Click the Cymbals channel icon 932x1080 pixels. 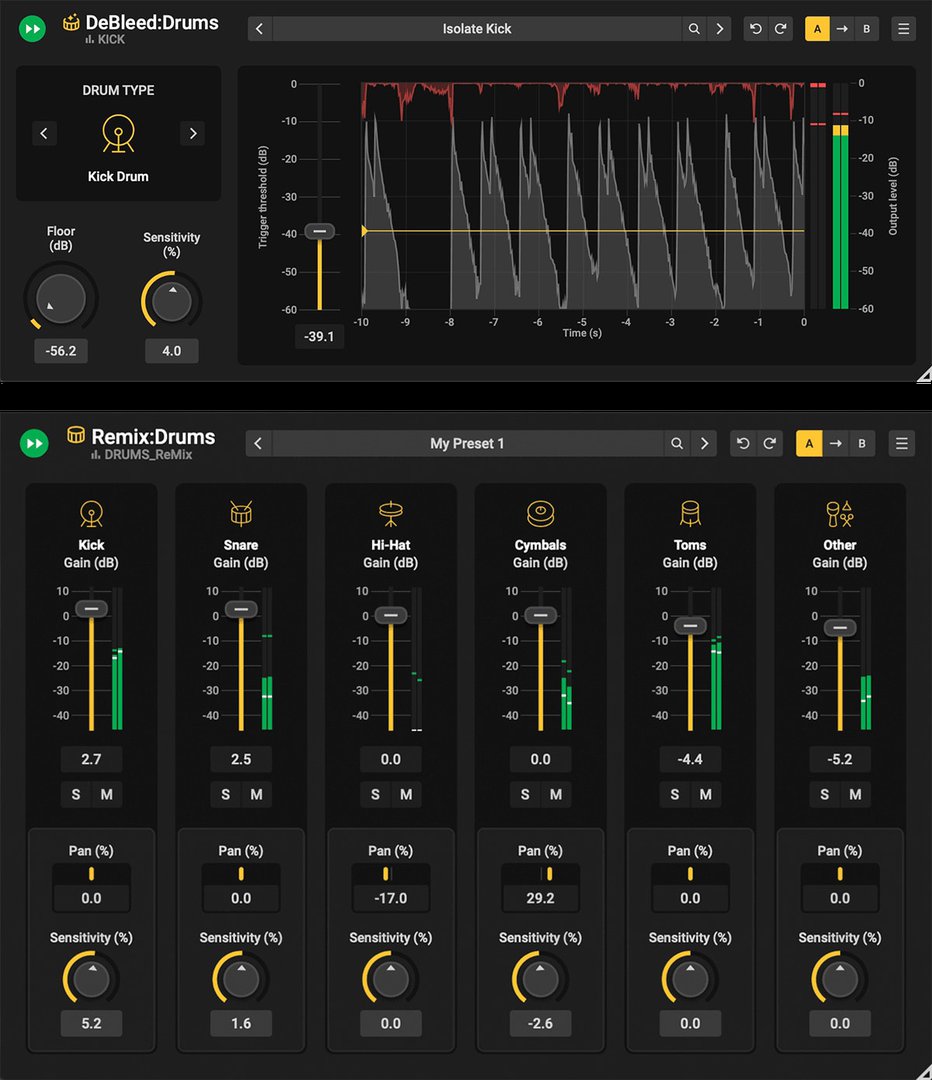pyautogui.click(x=540, y=512)
